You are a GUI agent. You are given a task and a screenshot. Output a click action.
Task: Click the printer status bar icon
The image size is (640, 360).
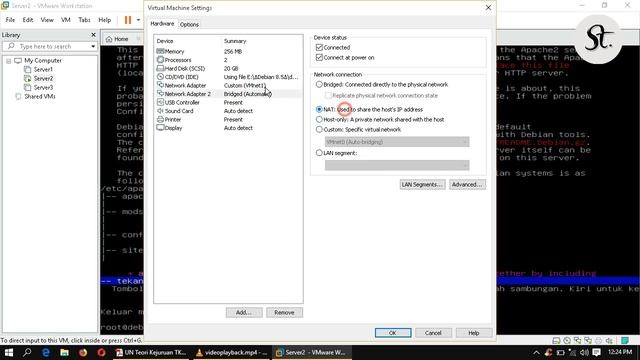[x=598, y=340]
